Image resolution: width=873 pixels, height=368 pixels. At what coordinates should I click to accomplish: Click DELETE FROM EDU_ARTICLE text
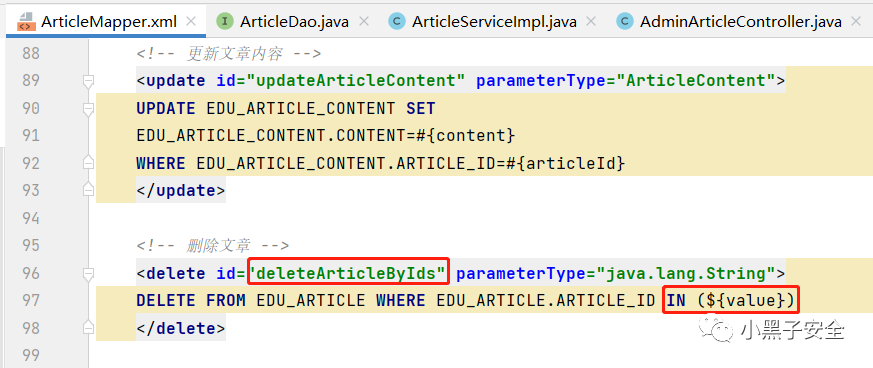tap(251, 300)
